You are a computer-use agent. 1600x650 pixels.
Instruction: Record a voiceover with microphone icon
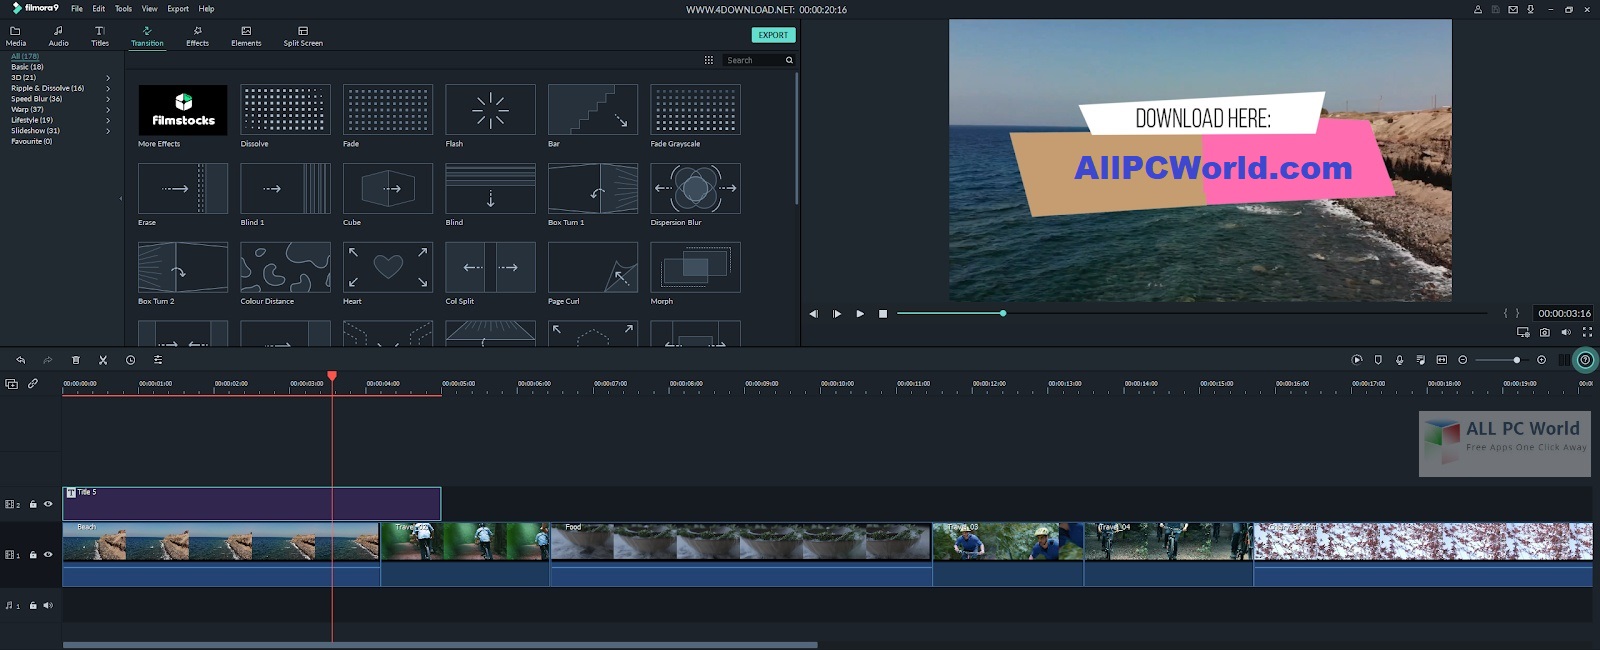pos(1399,360)
